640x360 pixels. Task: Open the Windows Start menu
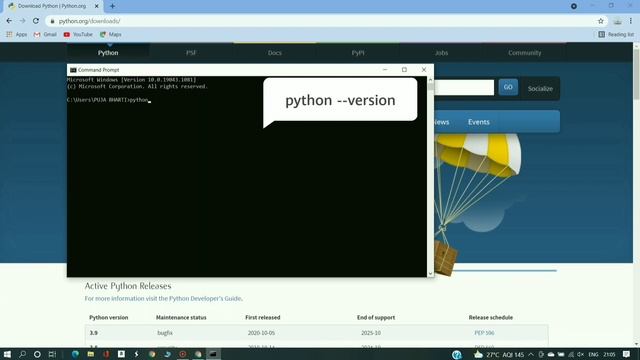click(x=7, y=354)
